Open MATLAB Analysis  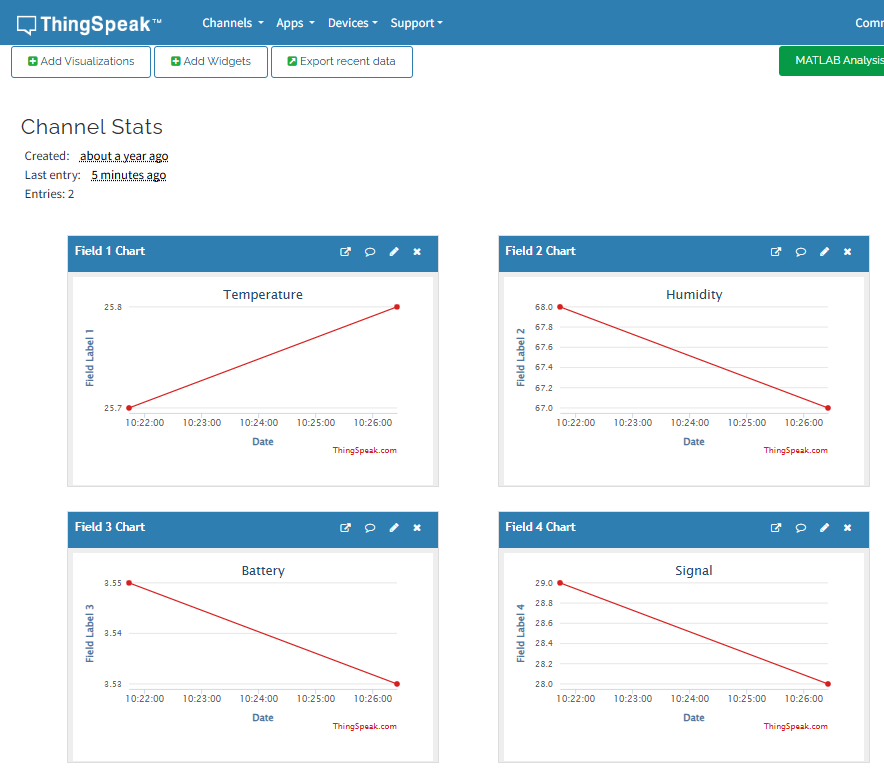coord(832,60)
